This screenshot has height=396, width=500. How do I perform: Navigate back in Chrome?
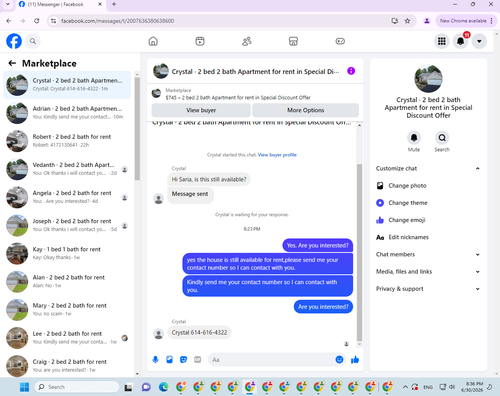tap(9, 21)
